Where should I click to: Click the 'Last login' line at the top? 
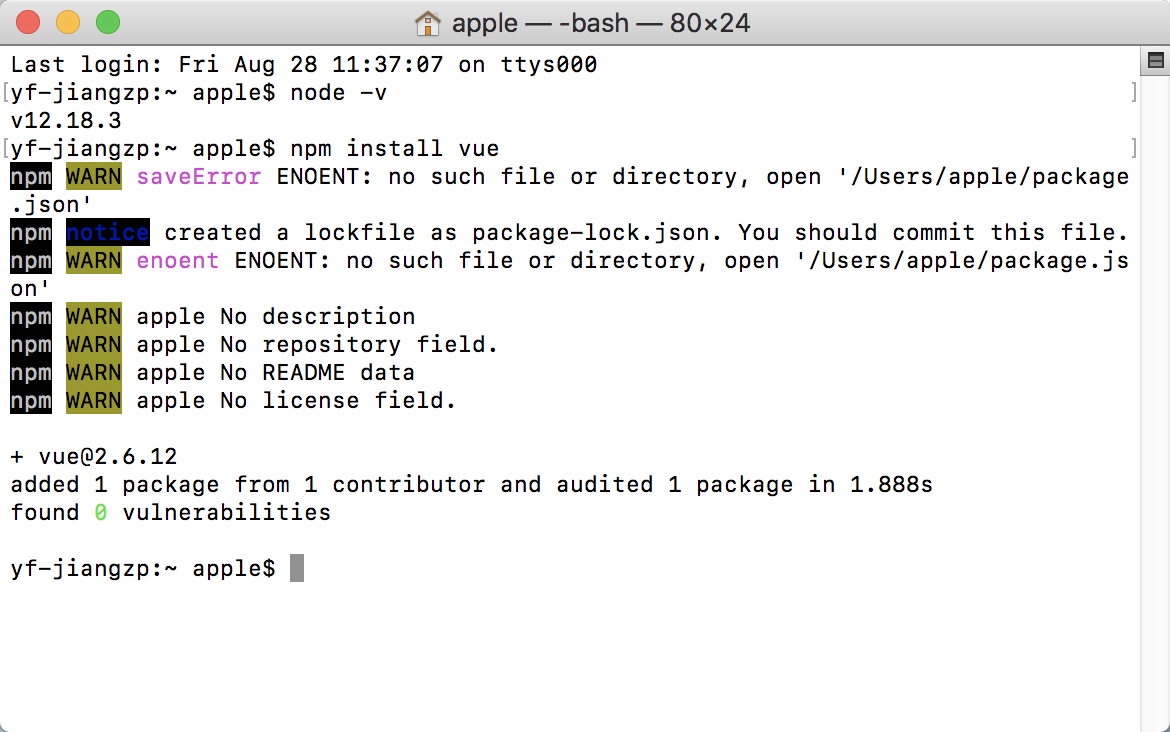click(x=304, y=65)
